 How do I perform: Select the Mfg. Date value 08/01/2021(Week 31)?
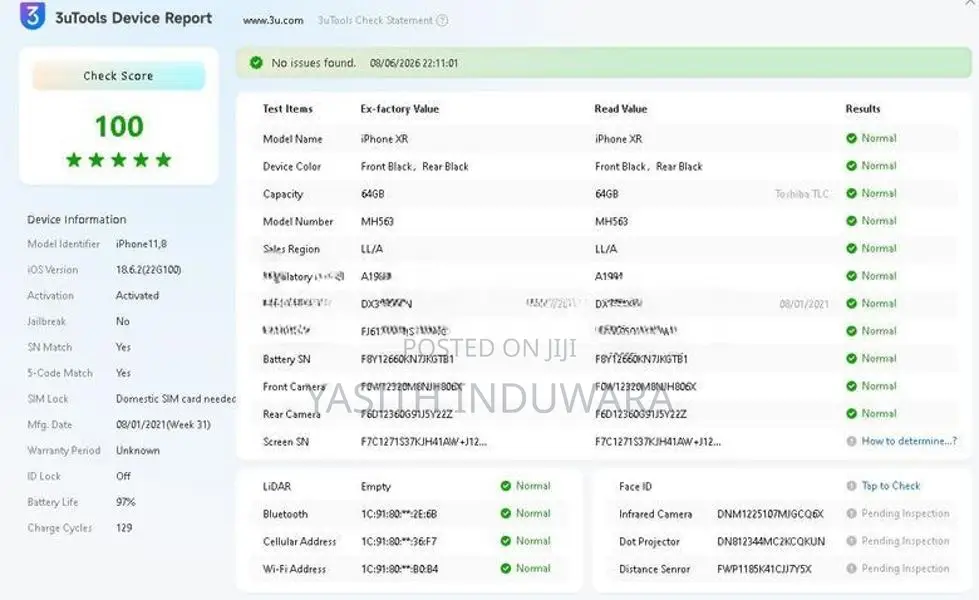pyautogui.click(x=163, y=425)
